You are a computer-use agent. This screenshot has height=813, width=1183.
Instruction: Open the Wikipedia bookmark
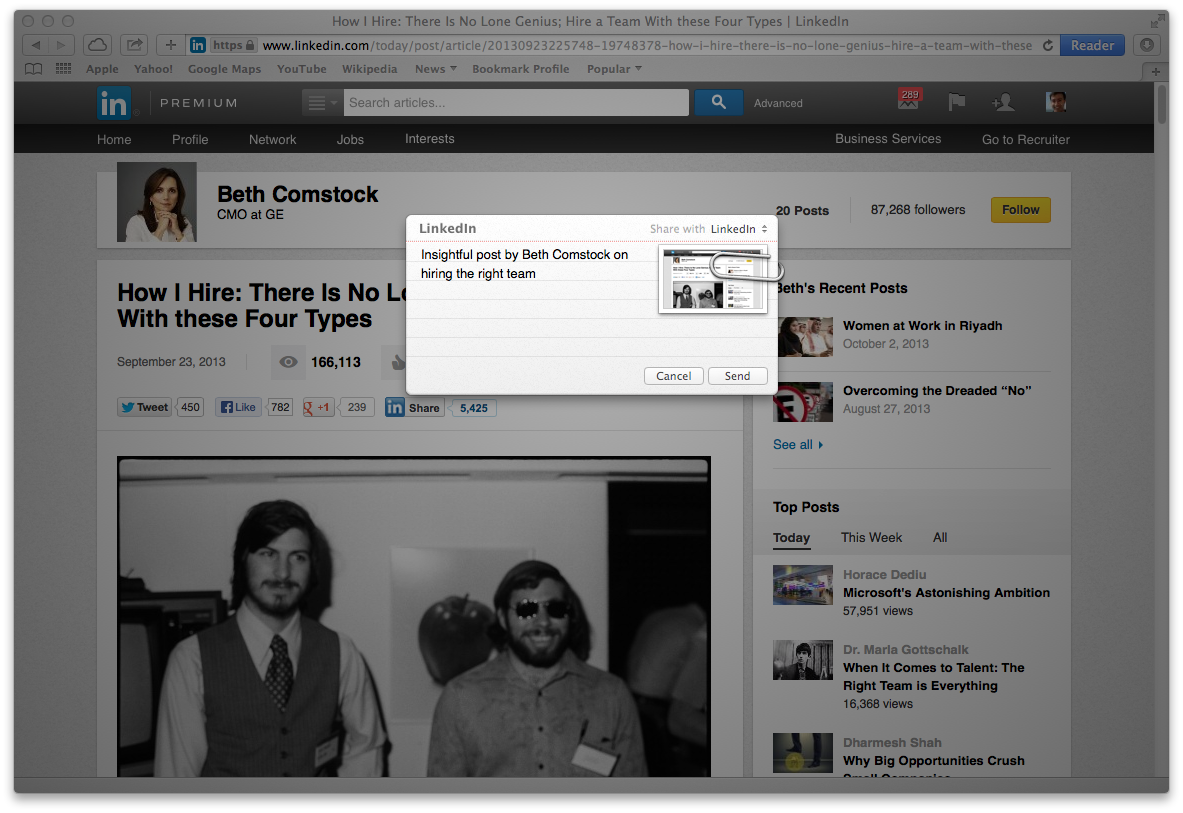coord(370,69)
